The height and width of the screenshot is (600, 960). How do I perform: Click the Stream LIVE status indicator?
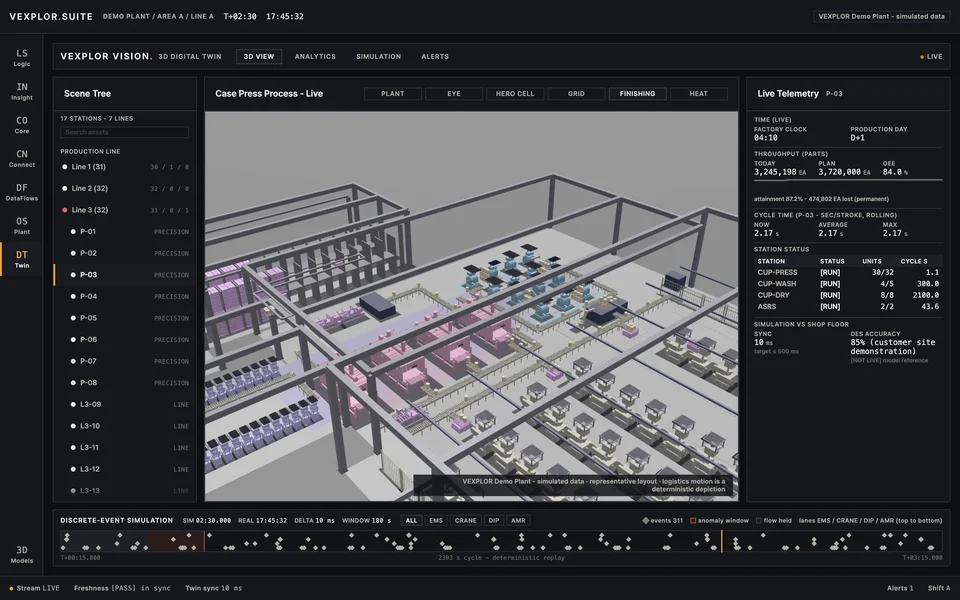(34, 588)
